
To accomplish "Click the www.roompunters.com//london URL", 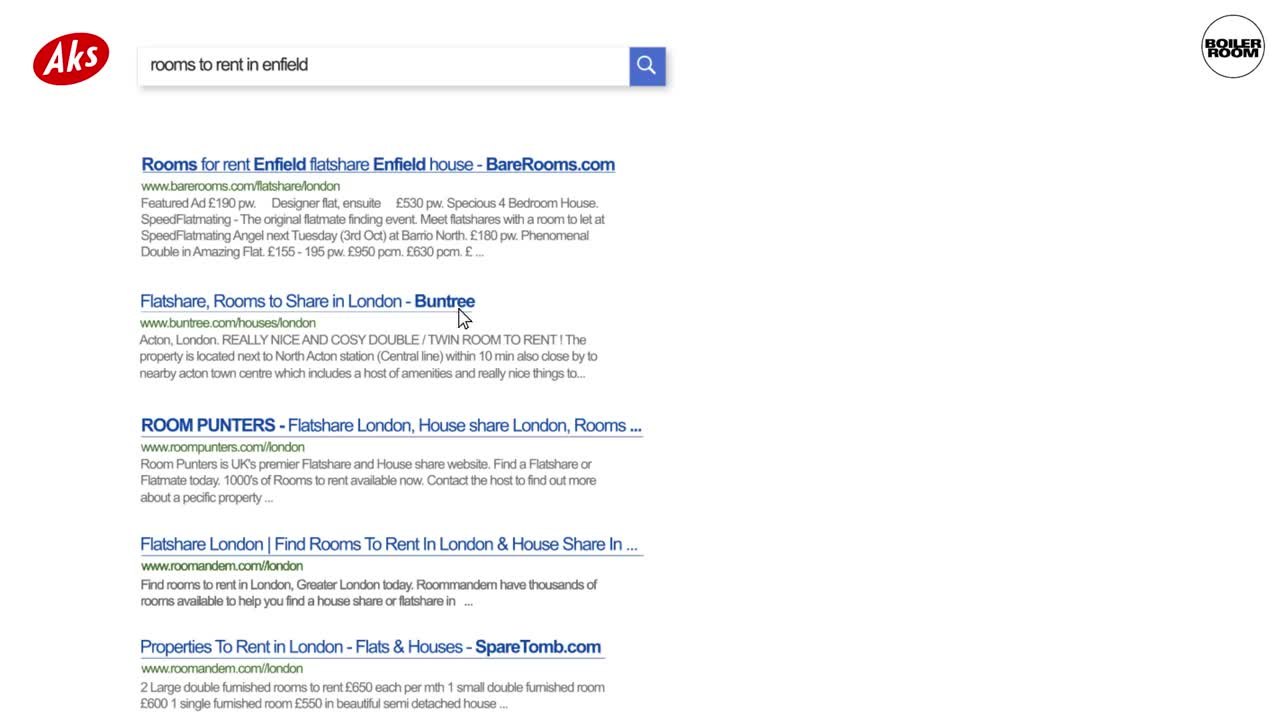I will [223, 447].
